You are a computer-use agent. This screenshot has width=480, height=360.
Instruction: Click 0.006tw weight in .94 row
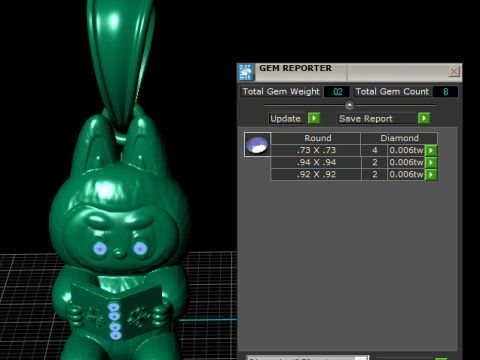[406, 162]
